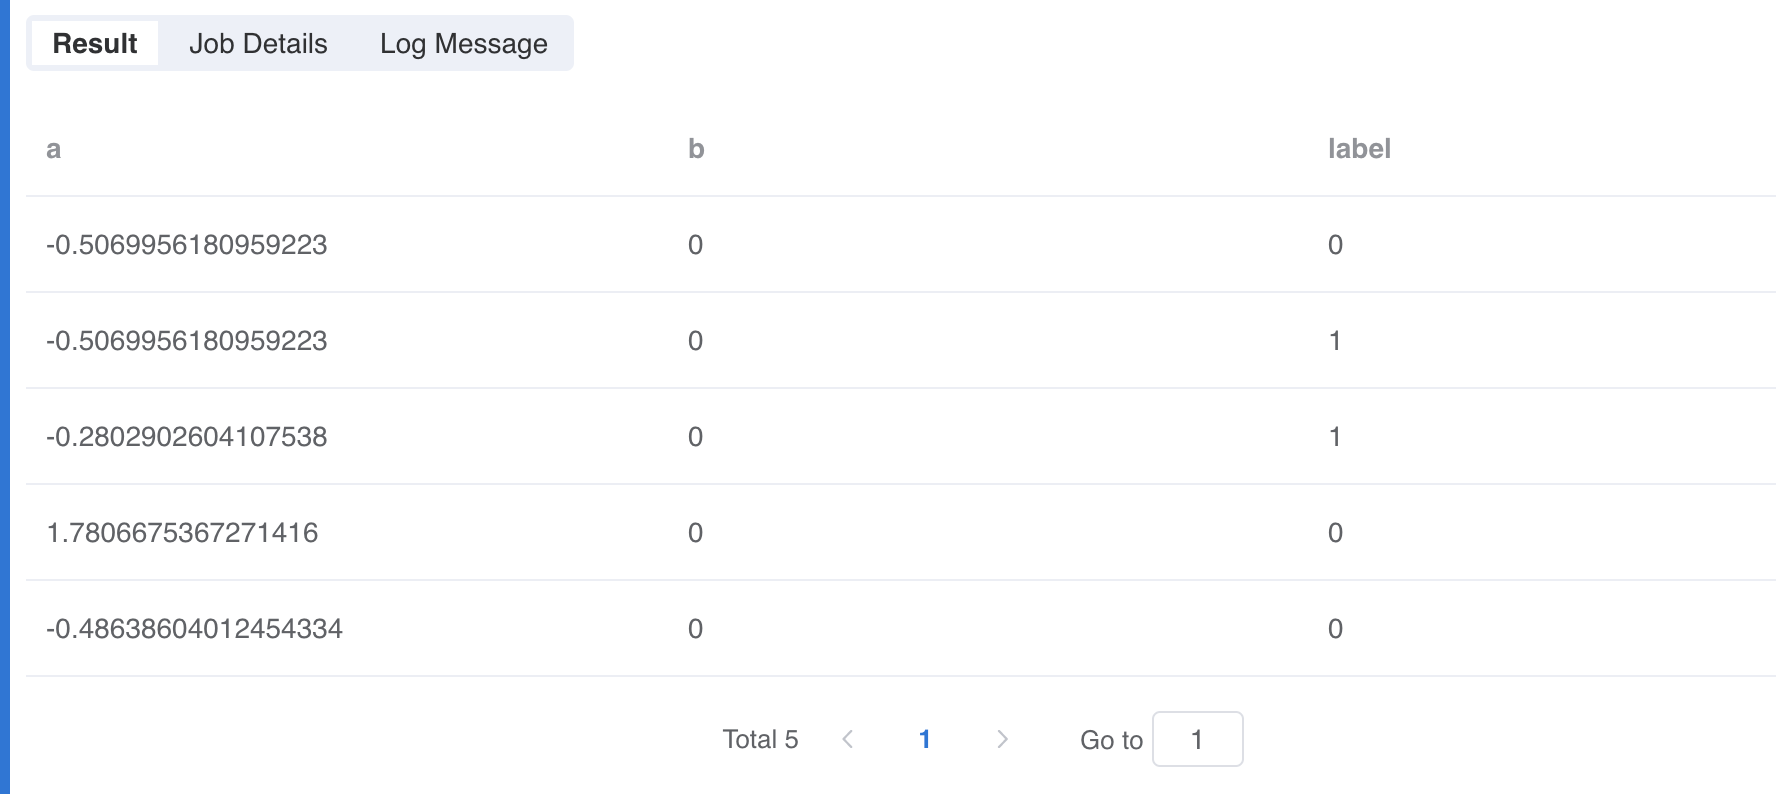
Task: Click the label value in the second row
Action: [x=1335, y=341]
